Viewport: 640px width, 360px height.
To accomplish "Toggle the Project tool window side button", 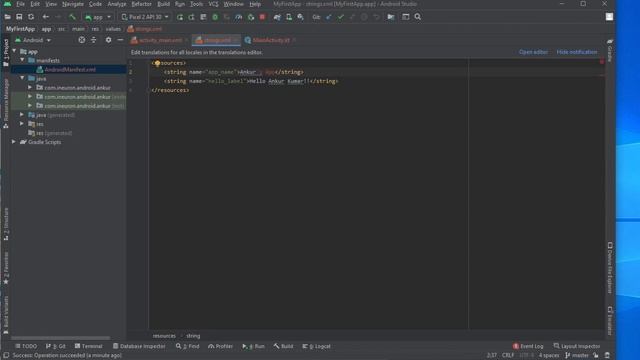I will [6, 53].
